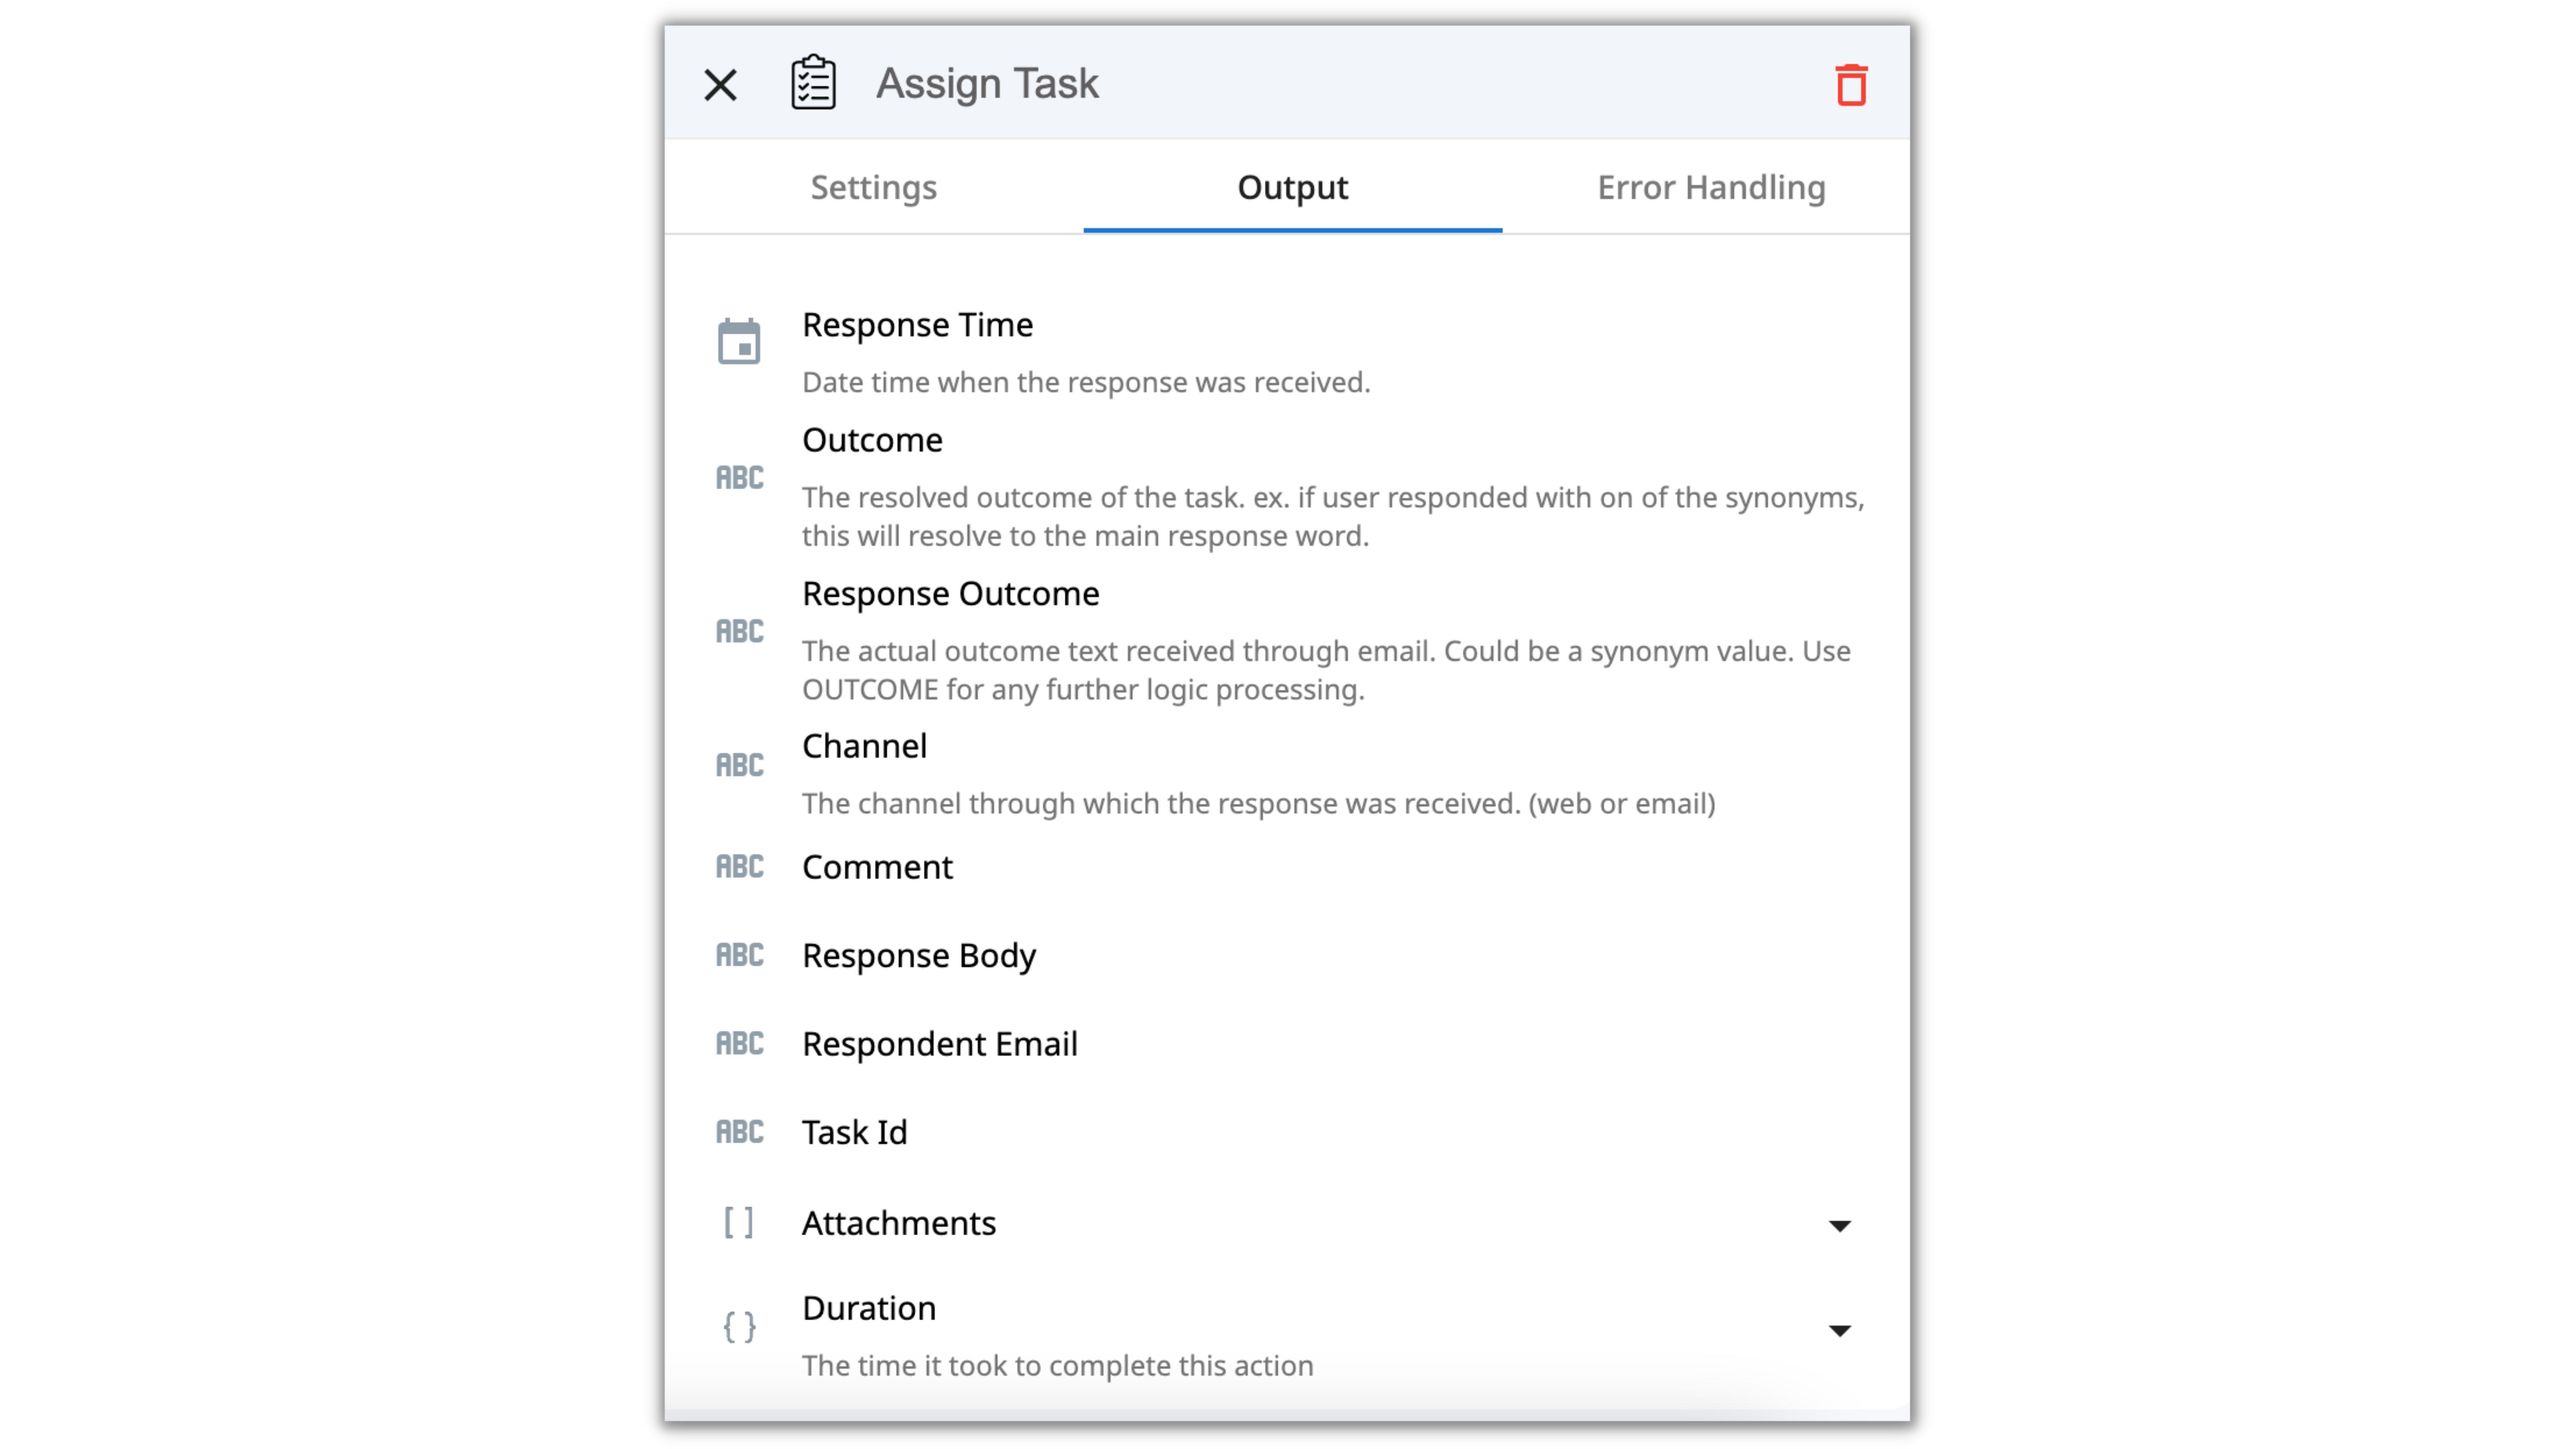Expand the Duration dropdown arrow
This screenshot has width=2576, height=1449.
(1839, 1331)
